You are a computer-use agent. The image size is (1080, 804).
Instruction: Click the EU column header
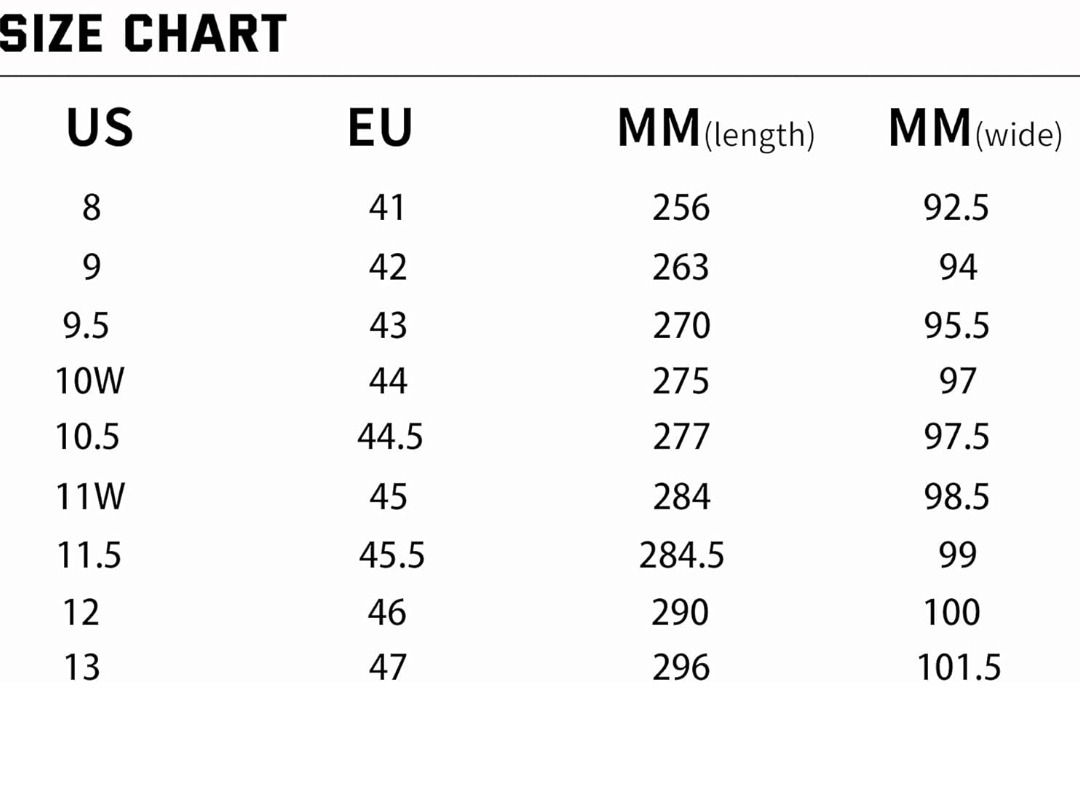click(x=380, y=129)
